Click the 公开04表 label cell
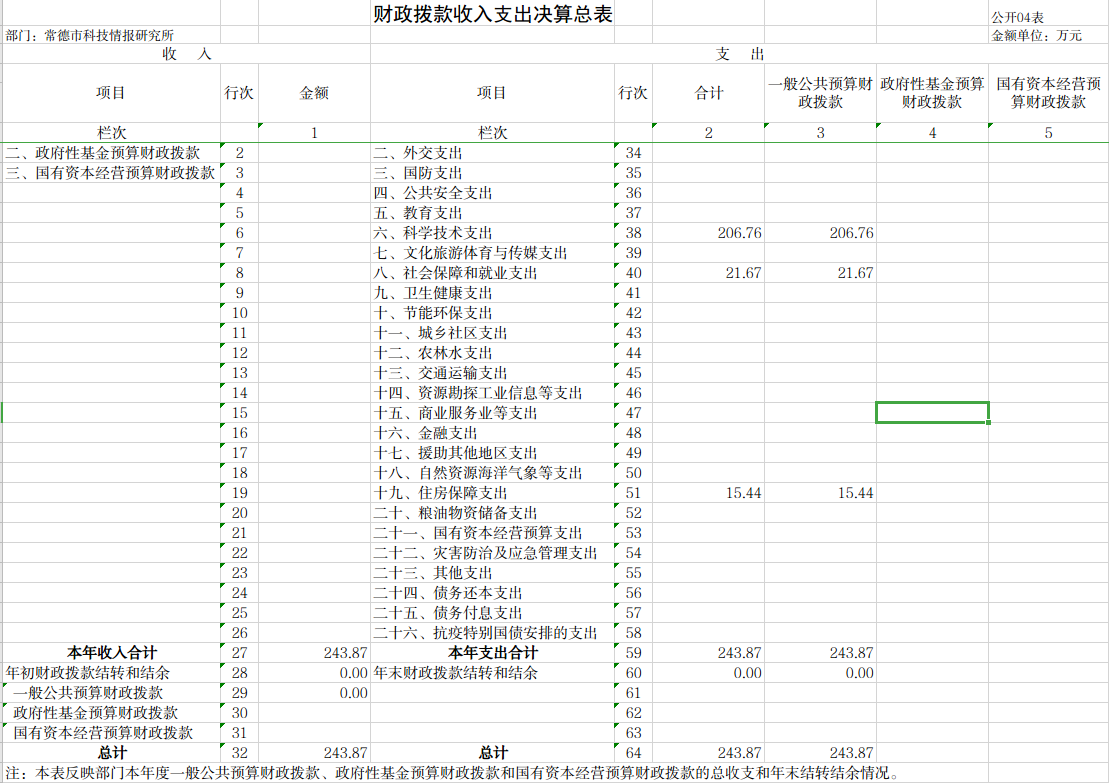Image resolution: width=1109 pixels, height=783 pixels. 1018,18
